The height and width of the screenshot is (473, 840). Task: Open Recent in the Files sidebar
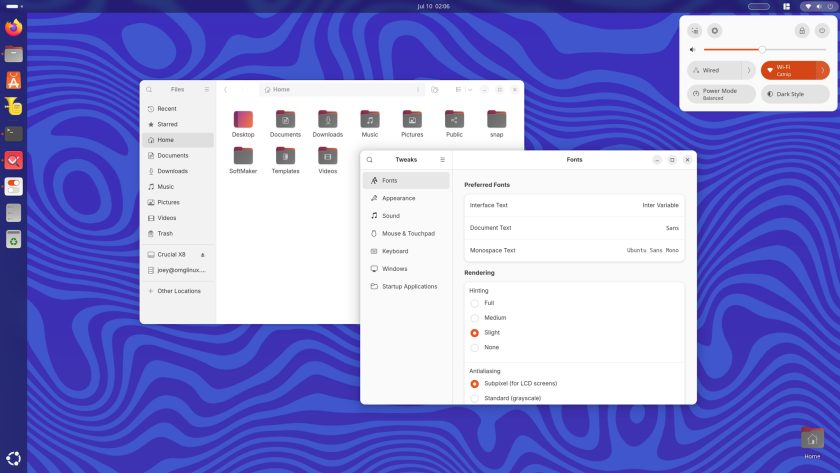(178, 109)
